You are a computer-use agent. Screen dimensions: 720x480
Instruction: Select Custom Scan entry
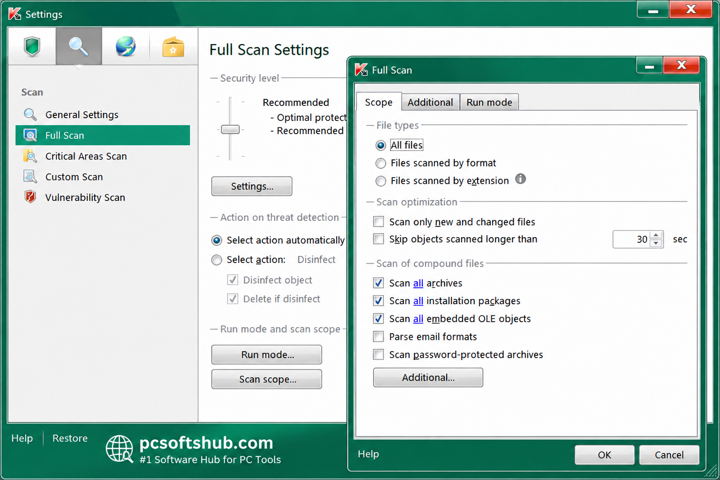(74, 177)
